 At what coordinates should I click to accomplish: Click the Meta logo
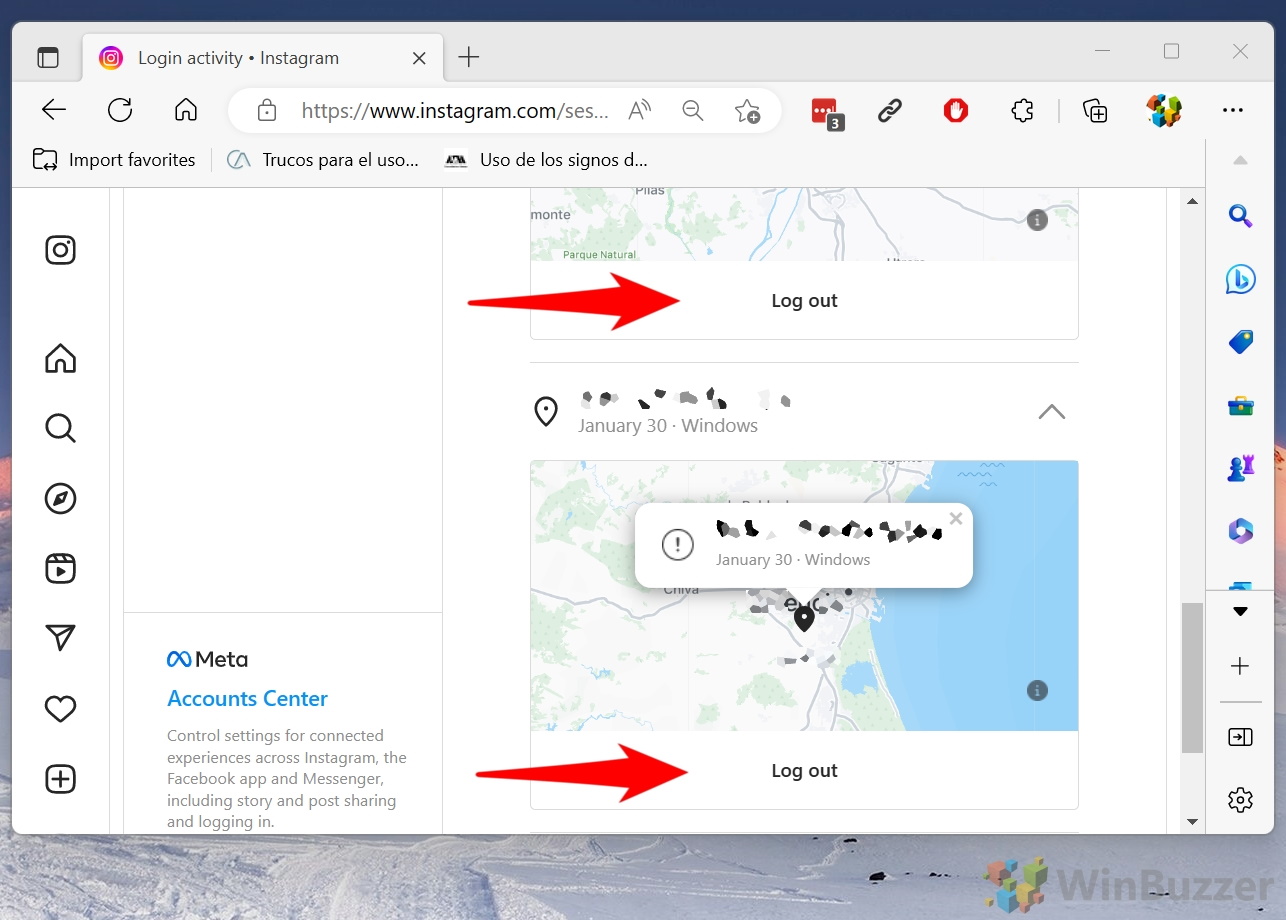[x=207, y=659]
